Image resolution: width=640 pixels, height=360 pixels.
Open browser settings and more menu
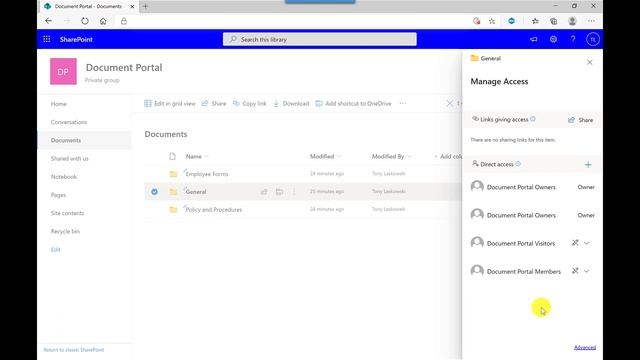tap(591, 21)
